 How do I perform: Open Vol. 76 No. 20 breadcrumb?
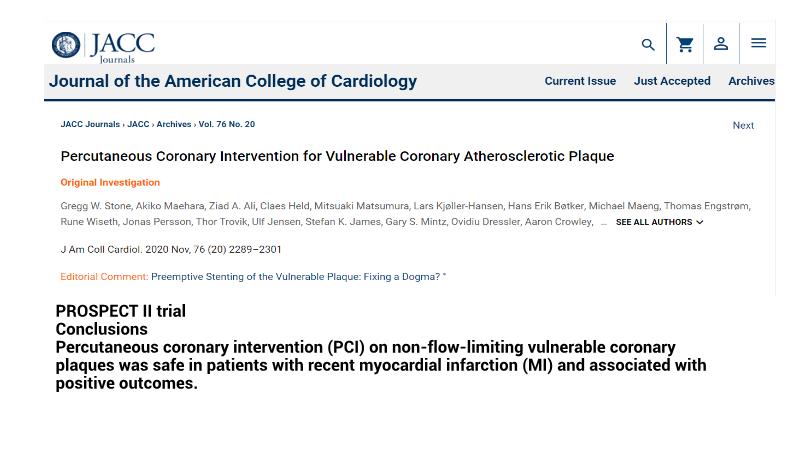[226, 125]
